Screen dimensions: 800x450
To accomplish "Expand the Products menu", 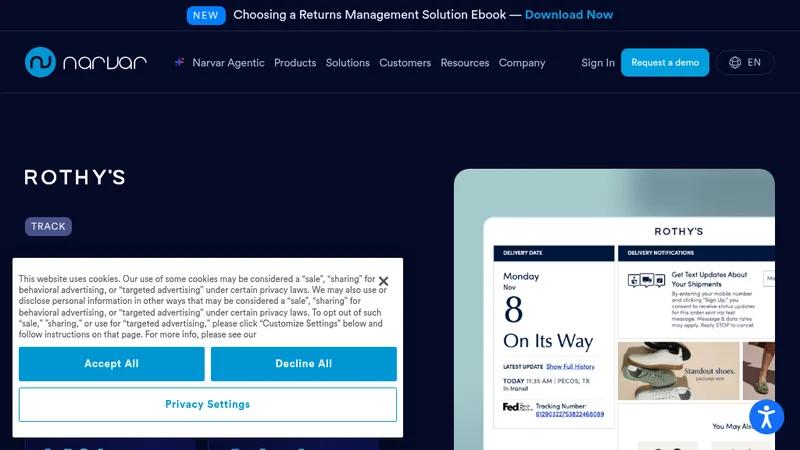I will pyautogui.click(x=295, y=63).
